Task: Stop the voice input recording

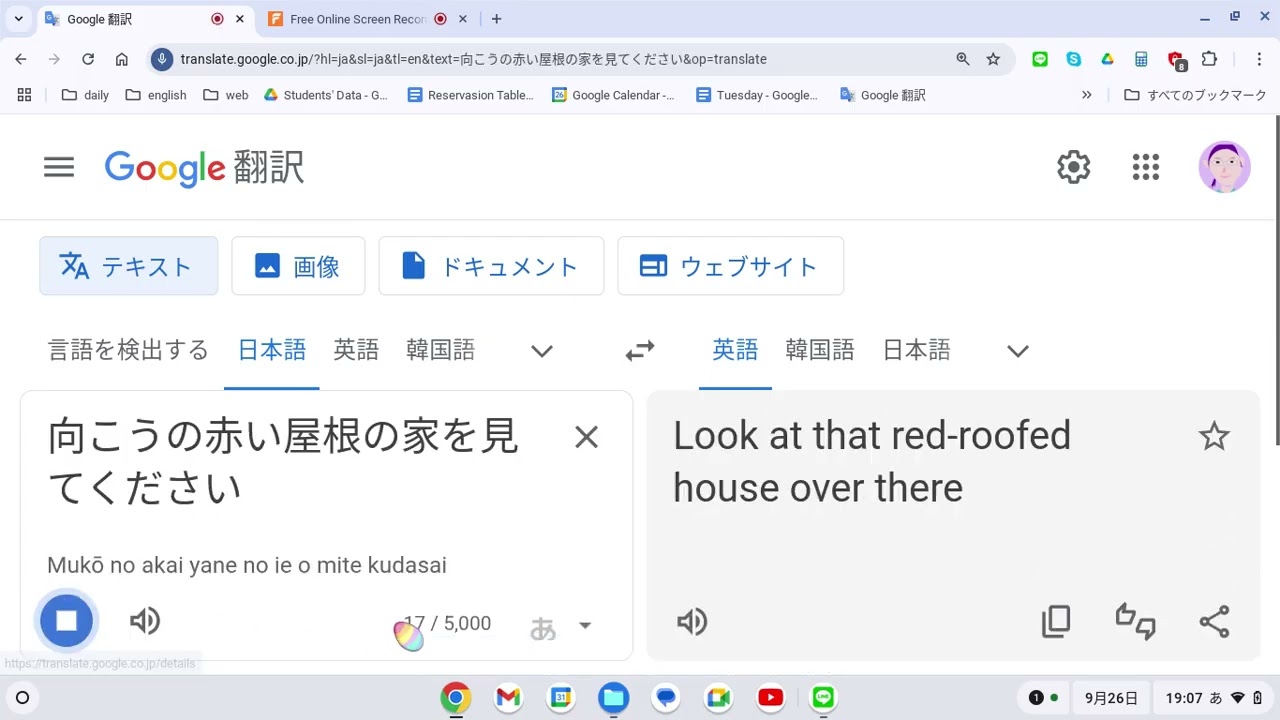Action: pyautogui.click(x=66, y=621)
